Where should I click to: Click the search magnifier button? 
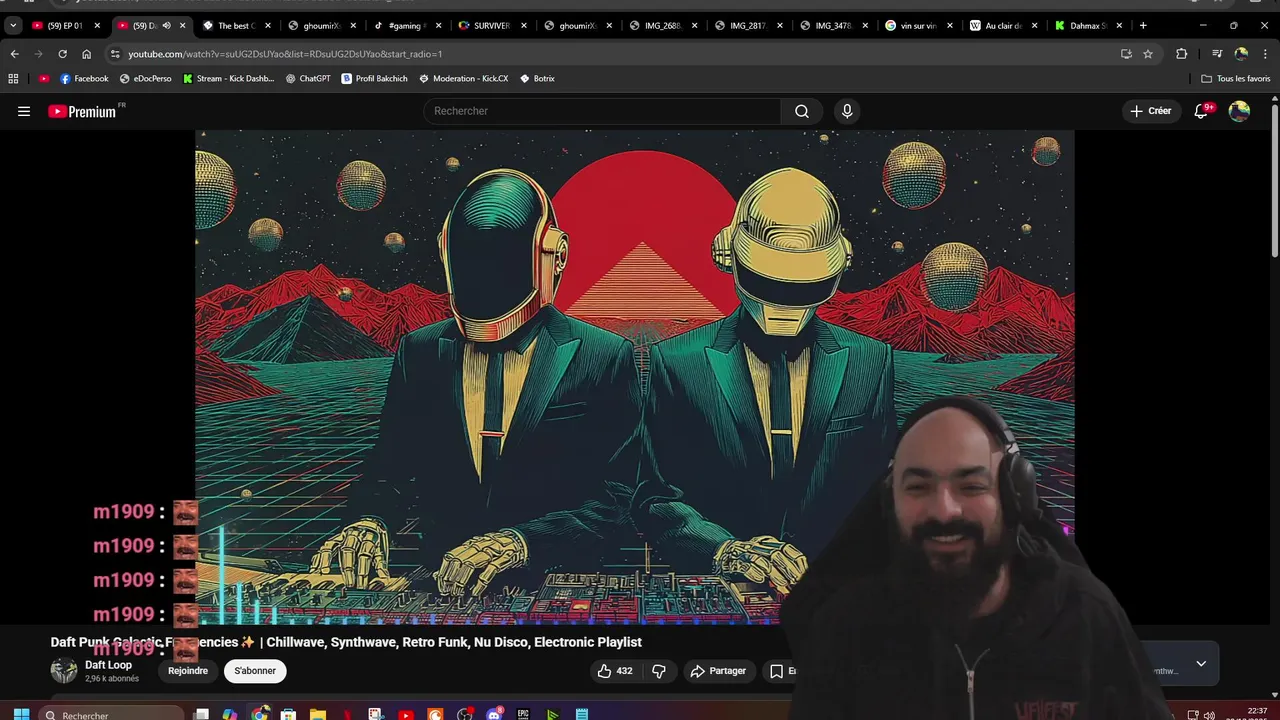pos(801,111)
